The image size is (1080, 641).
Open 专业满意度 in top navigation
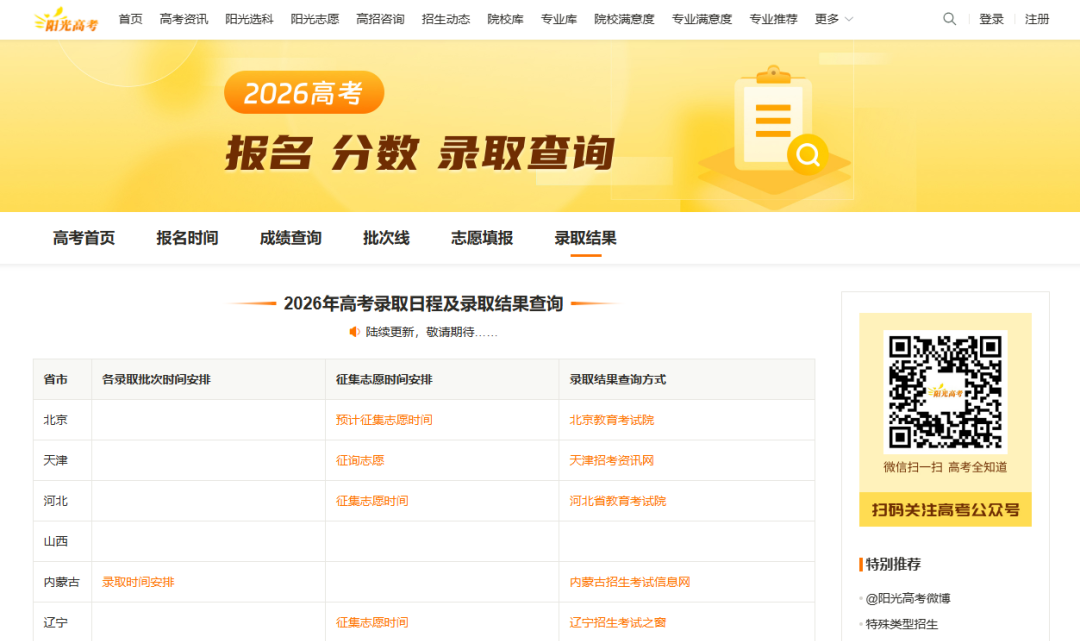(701, 19)
